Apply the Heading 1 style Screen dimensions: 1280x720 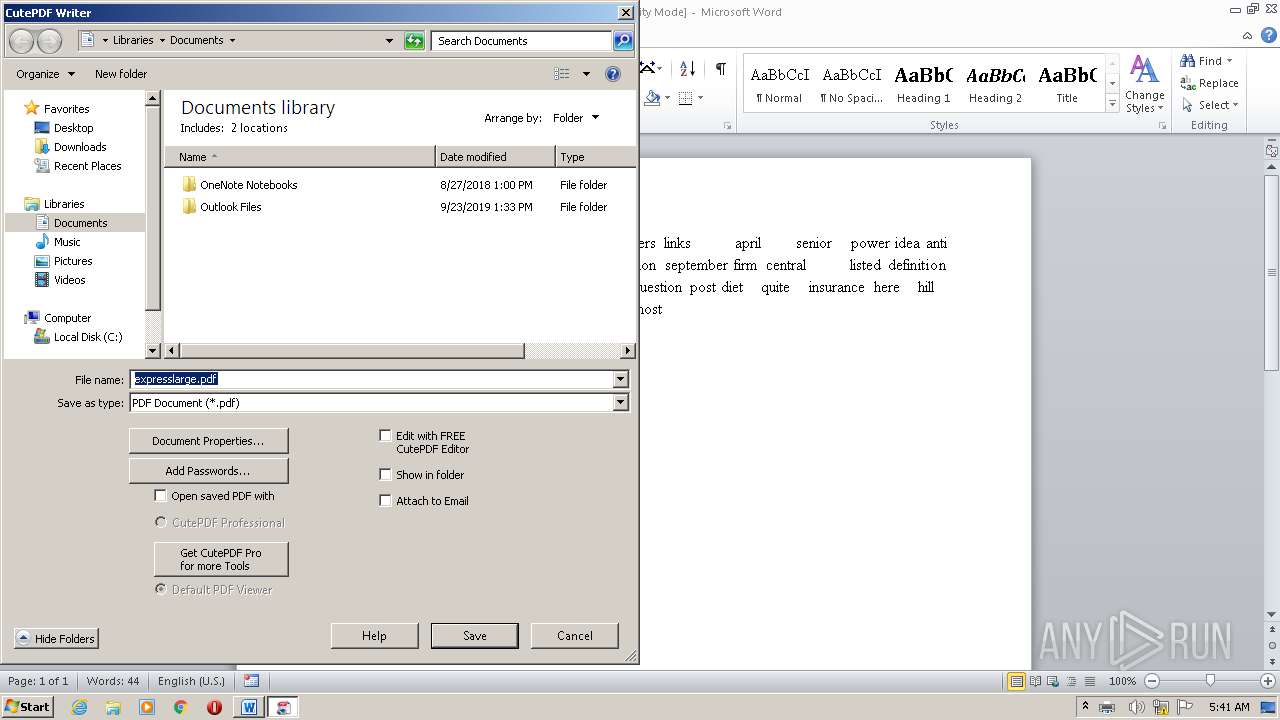[x=923, y=83]
